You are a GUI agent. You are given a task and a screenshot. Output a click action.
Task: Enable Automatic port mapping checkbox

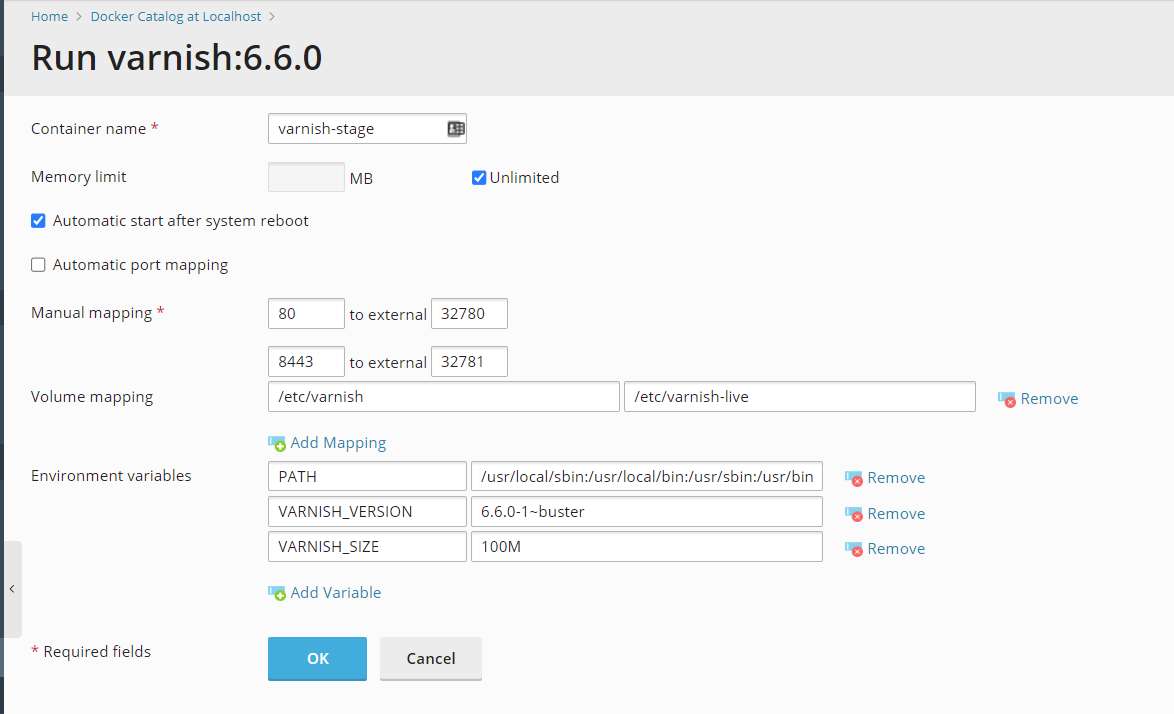38,265
